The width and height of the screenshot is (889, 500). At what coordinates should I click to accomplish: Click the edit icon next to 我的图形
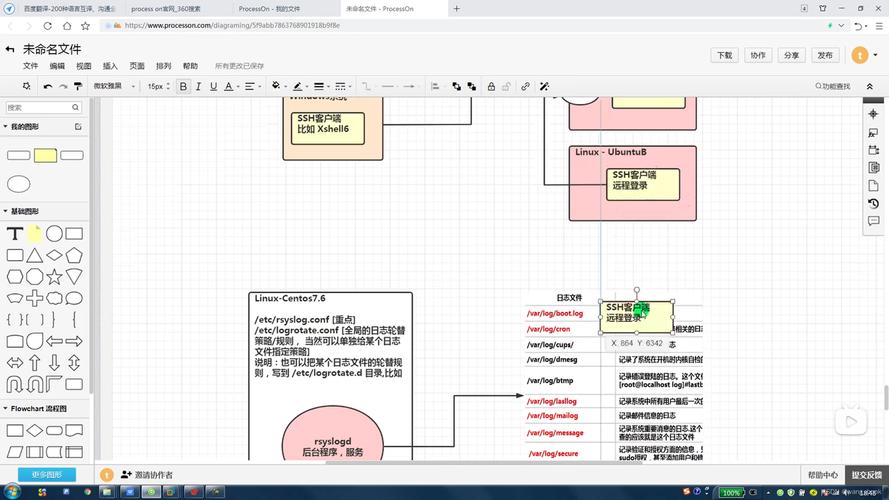pos(78,126)
